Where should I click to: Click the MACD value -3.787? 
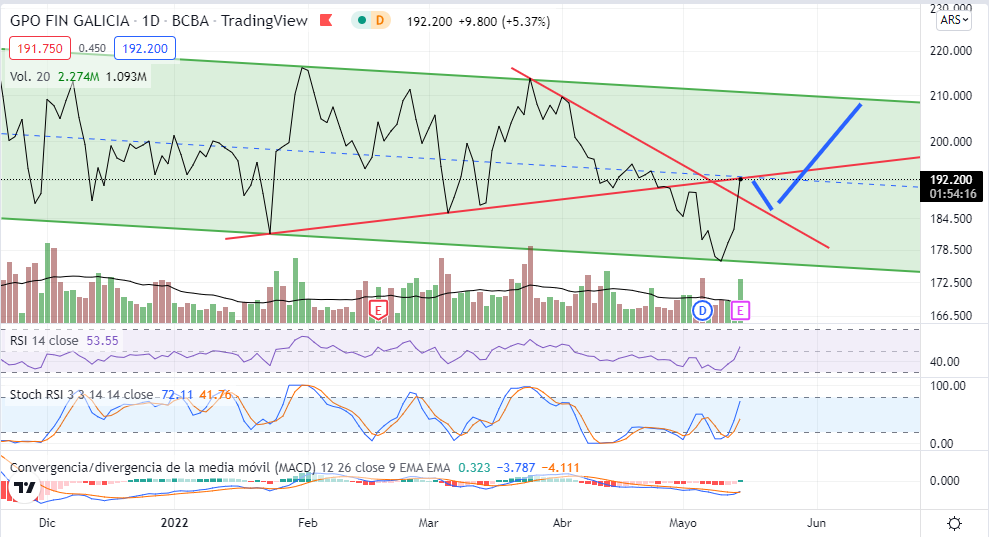516,468
